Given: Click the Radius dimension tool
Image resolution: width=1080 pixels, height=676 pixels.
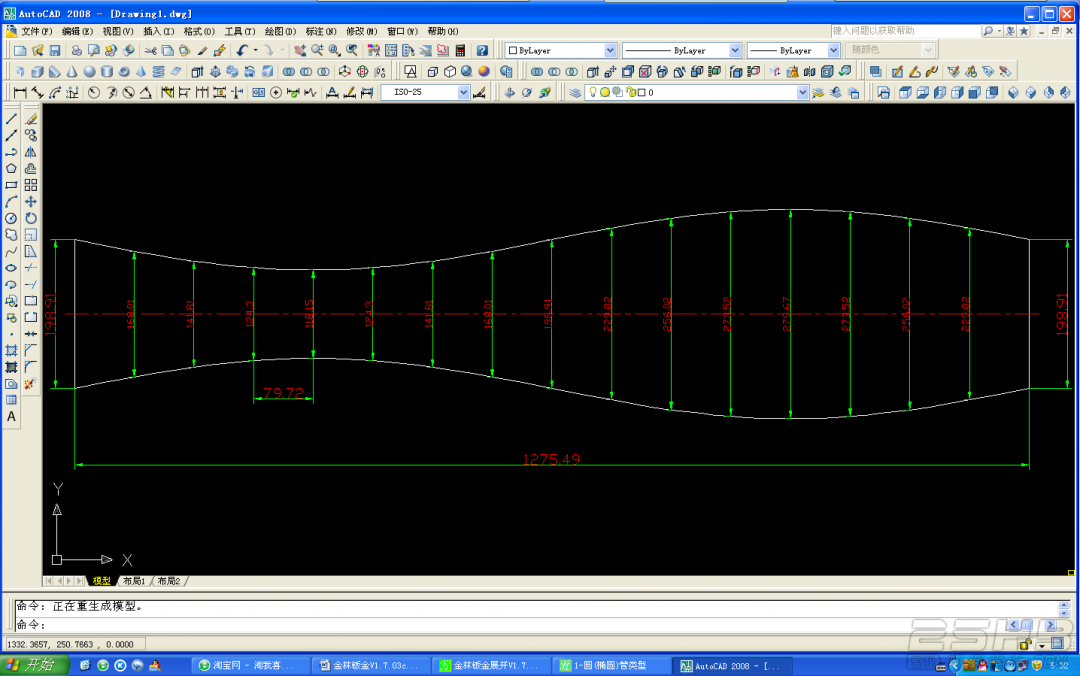Looking at the screenshot, I should 94,92.
